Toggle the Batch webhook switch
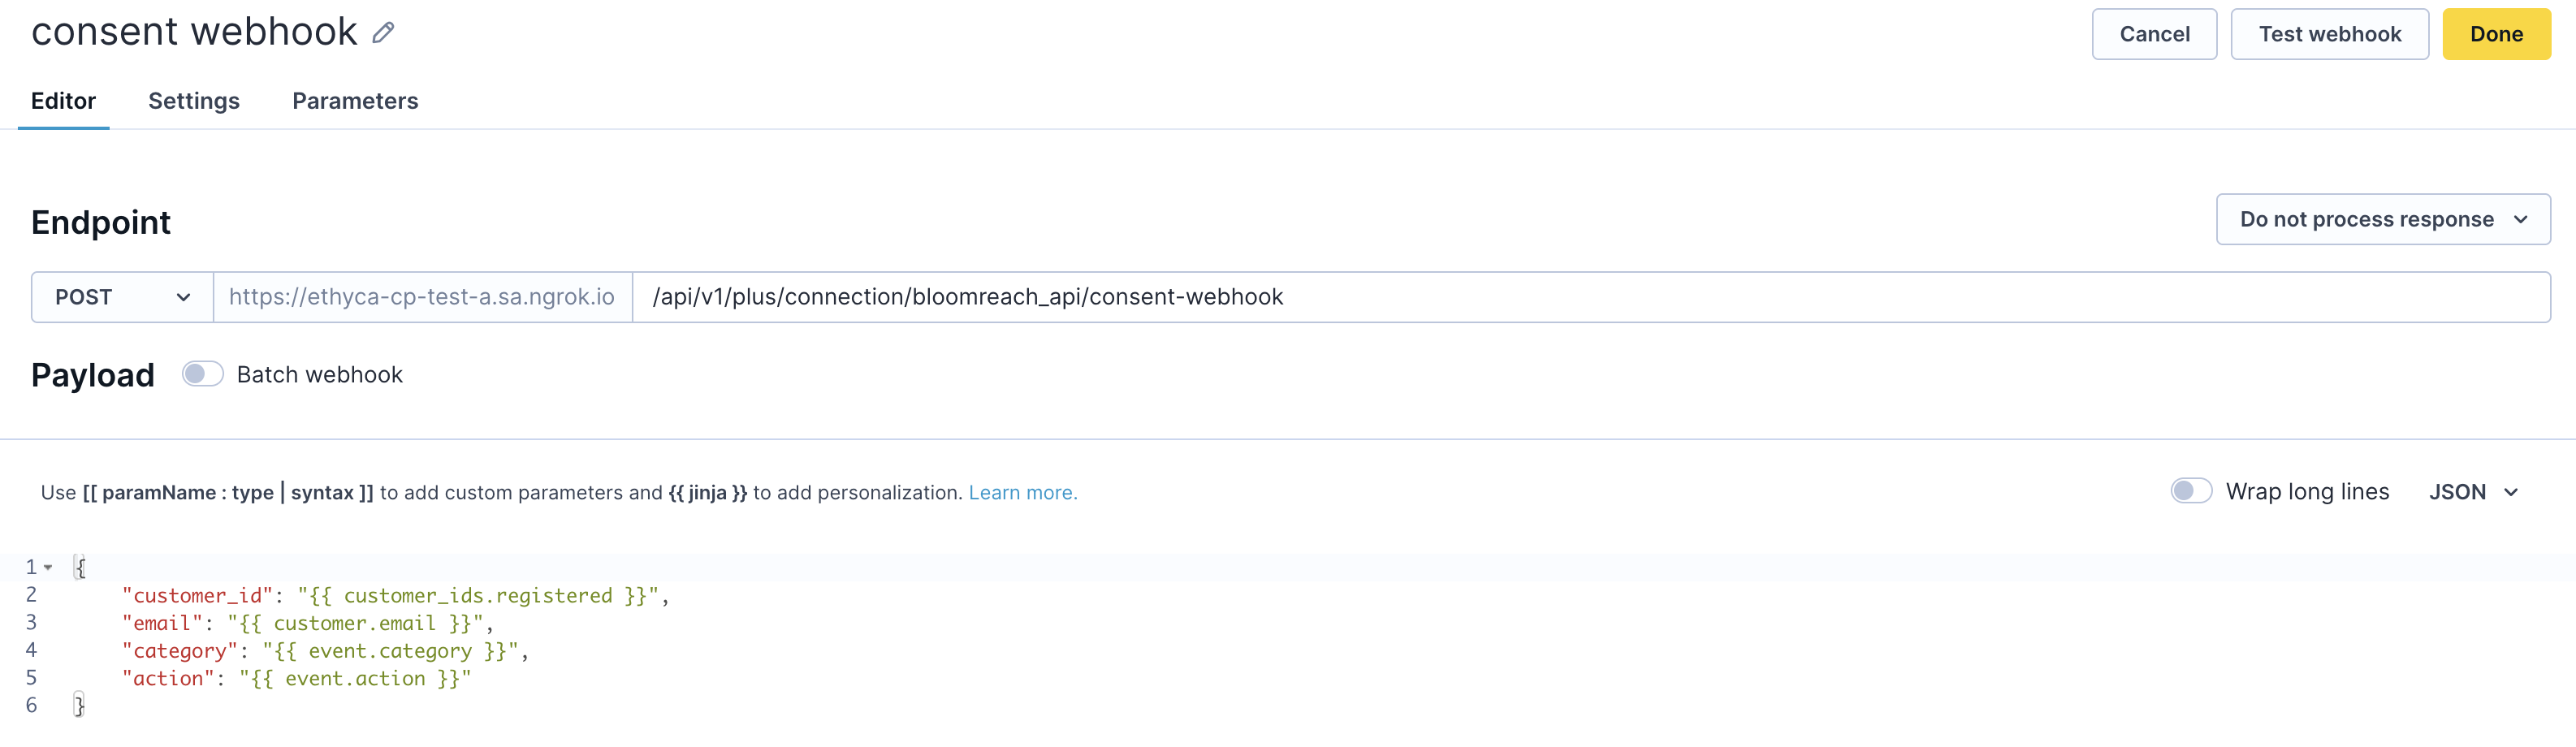Image resolution: width=2576 pixels, height=747 pixels. (202, 374)
